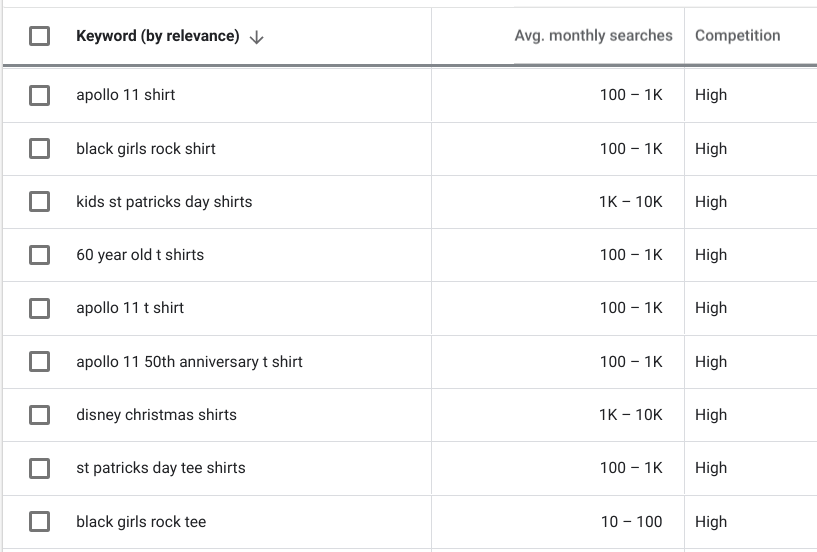Click High competition for black girls rock tee
The width and height of the screenshot is (817, 552).
(x=711, y=522)
